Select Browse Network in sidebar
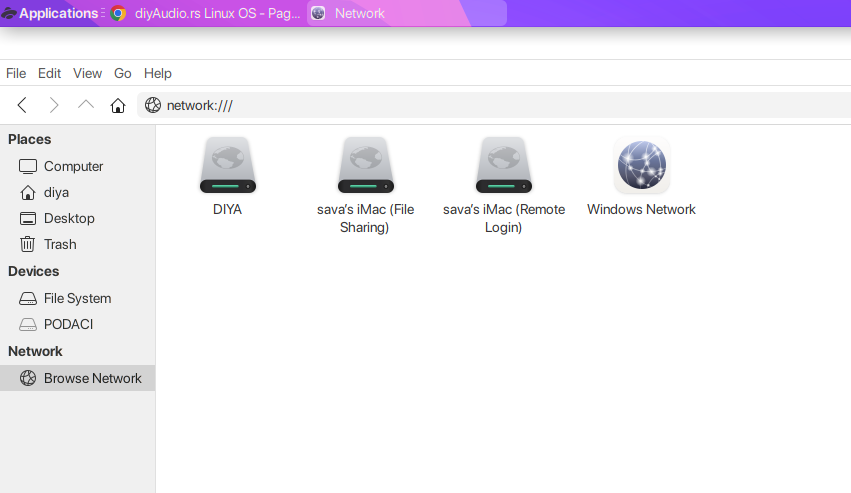 pyautogui.click(x=78, y=378)
